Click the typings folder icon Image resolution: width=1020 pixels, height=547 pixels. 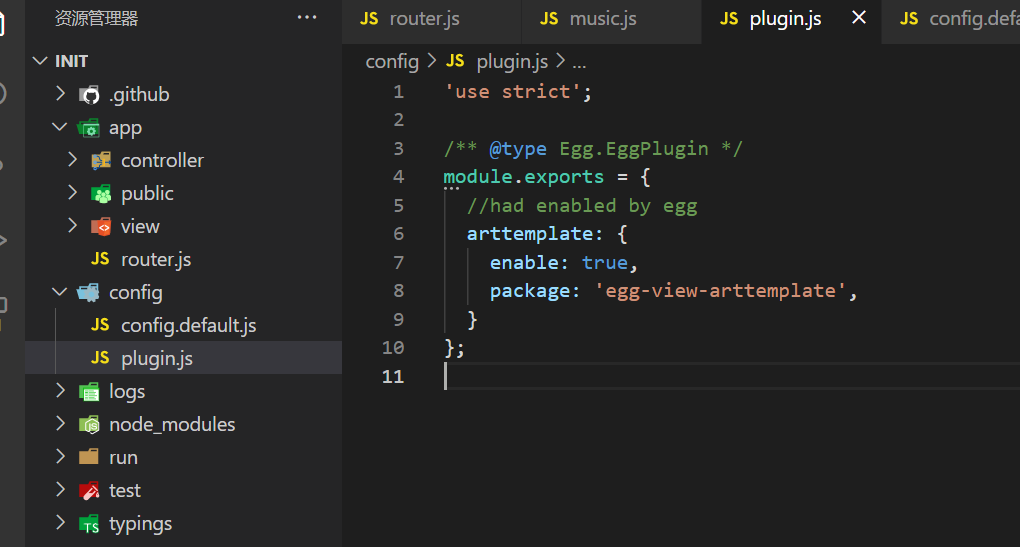click(x=89, y=524)
